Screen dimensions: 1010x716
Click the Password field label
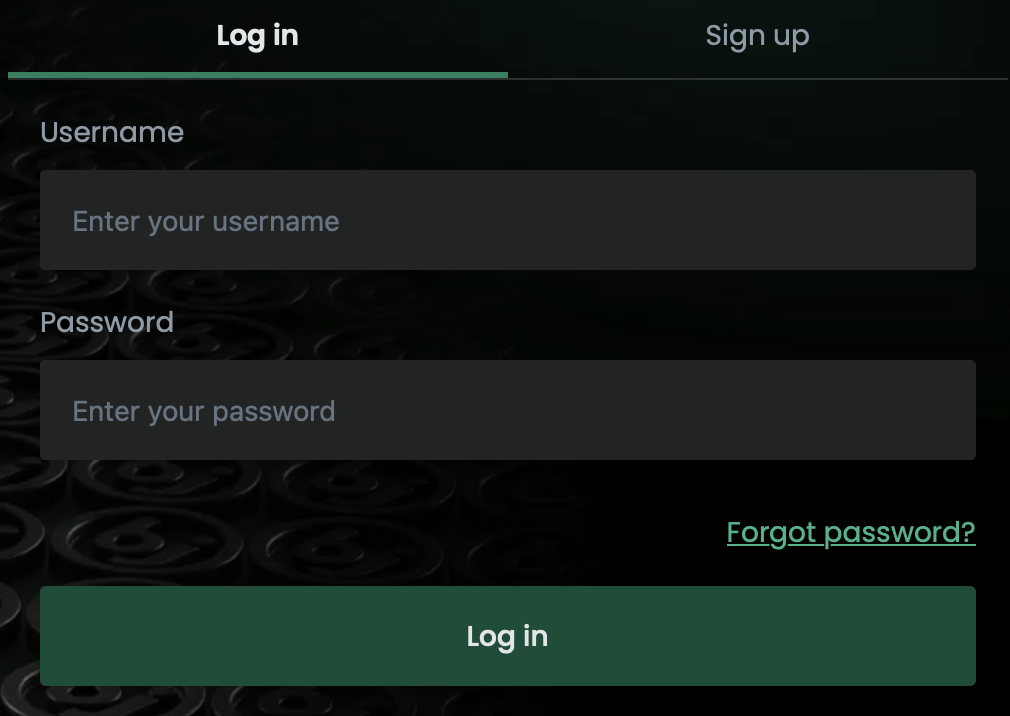click(x=106, y=322)
